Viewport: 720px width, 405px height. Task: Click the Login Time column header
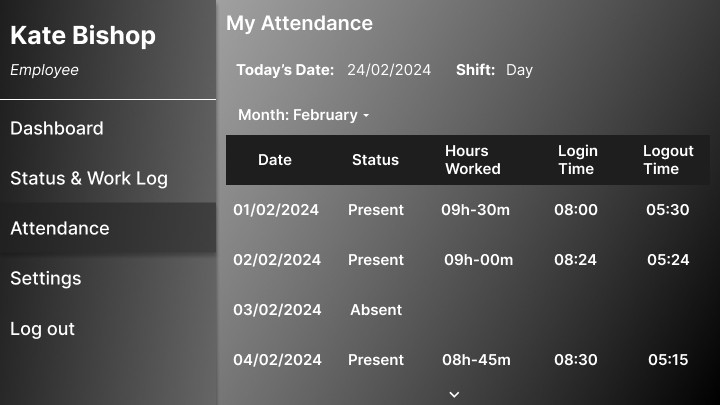tap(577, 160)
